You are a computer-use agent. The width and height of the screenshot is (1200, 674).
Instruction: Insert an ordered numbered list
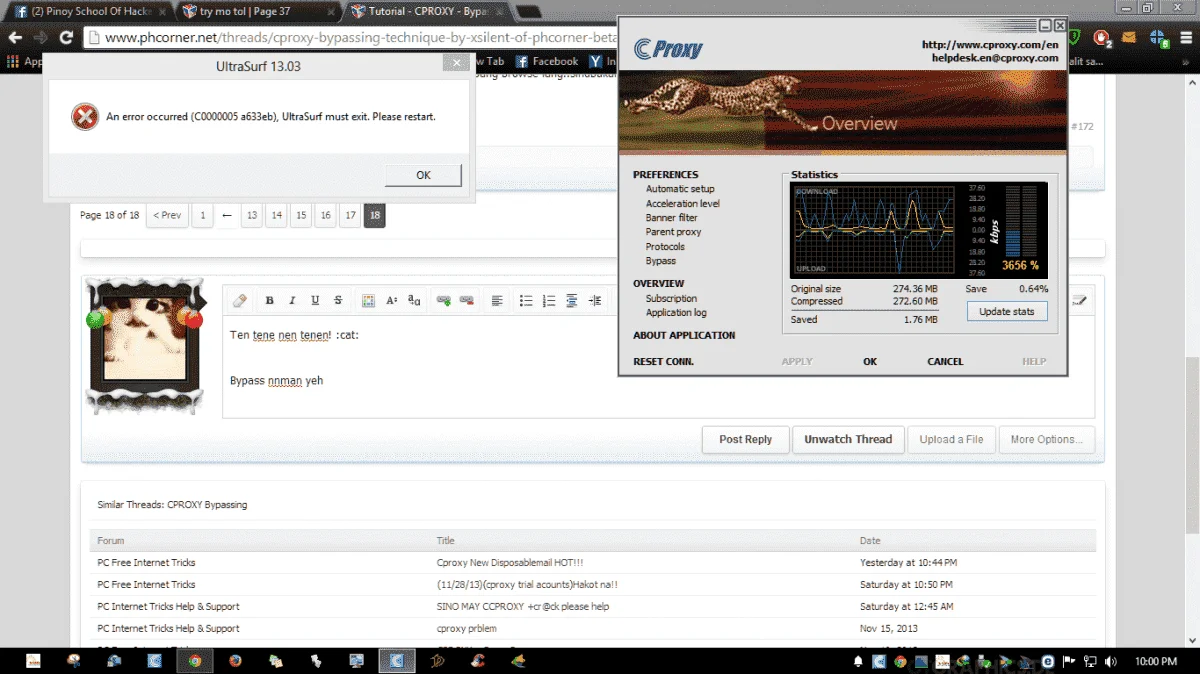549,300
